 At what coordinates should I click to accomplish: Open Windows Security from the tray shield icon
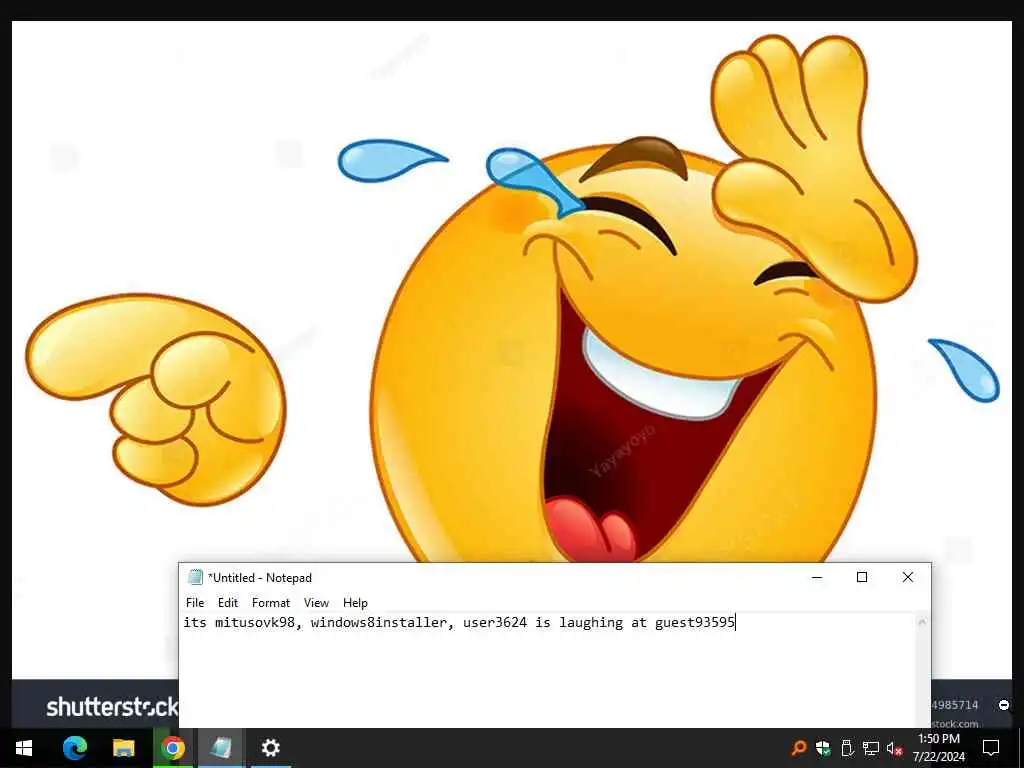click(x=822, y=748)
